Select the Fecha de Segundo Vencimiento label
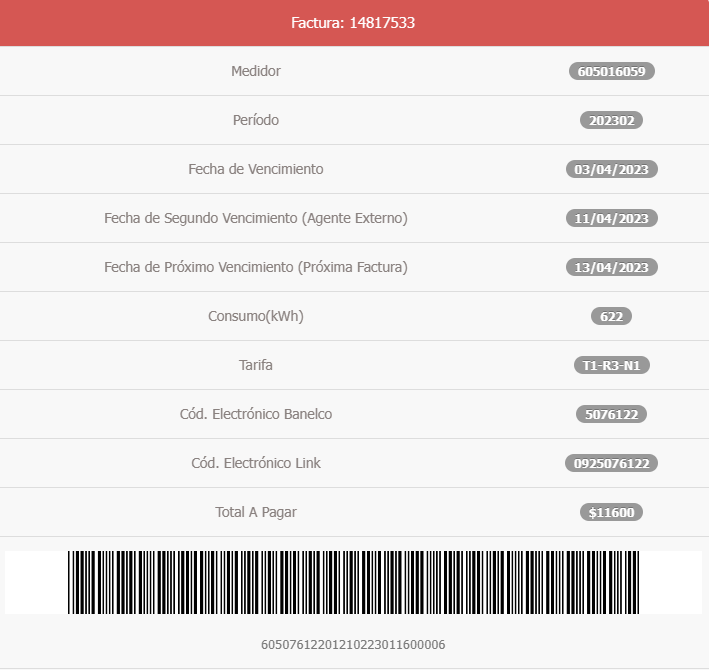This screenshot has height=670, width=712. point(256,218)
